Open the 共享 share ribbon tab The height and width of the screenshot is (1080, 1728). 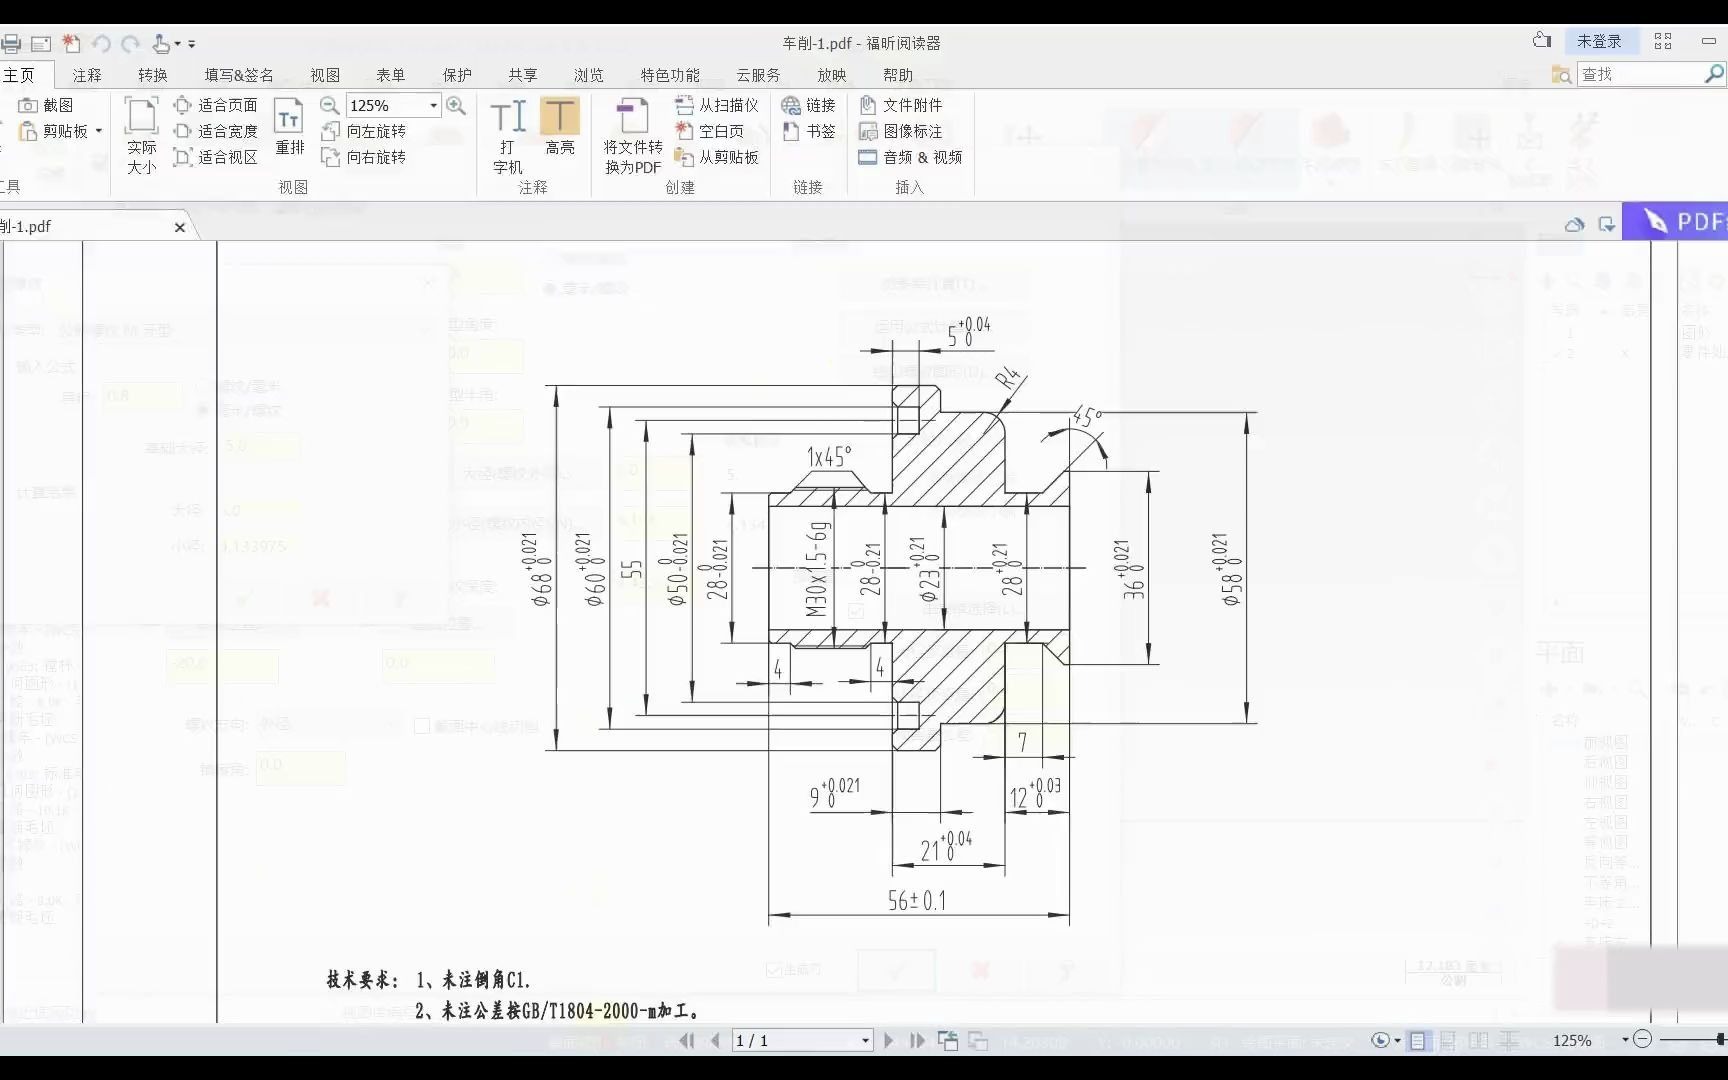click(x=523, y=75)
